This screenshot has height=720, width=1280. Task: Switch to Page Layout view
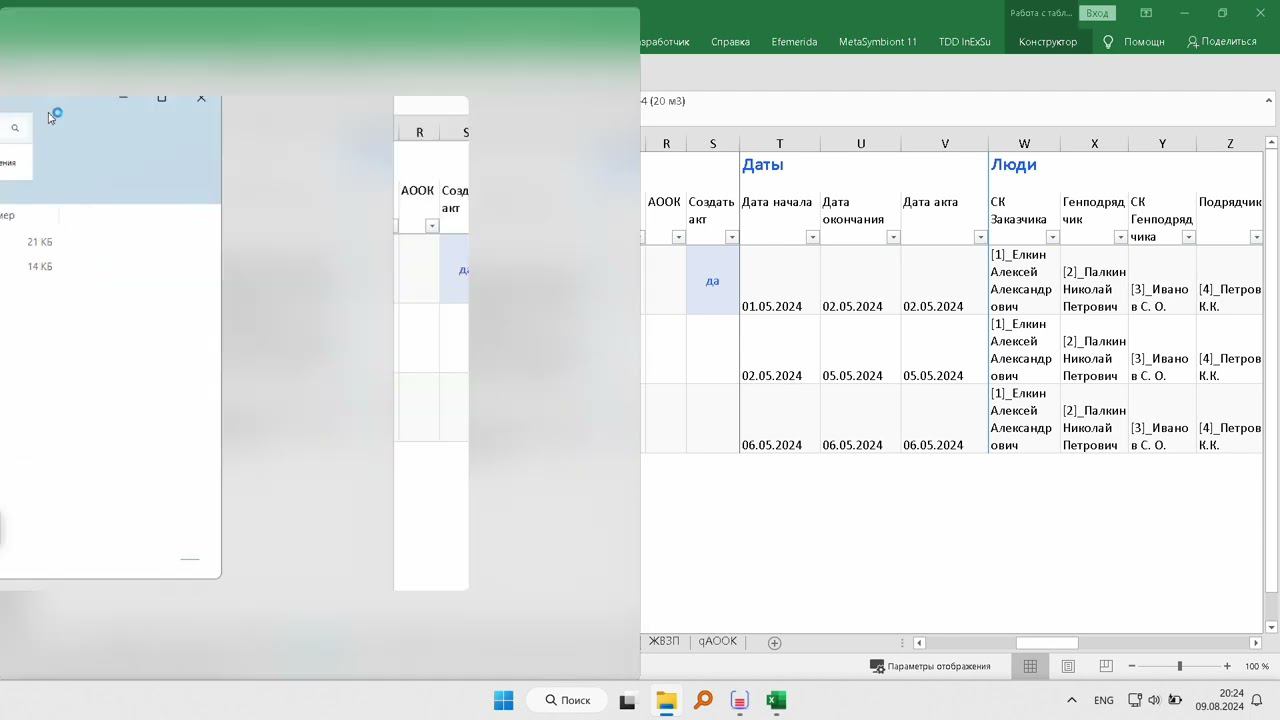coord(1068,666)
